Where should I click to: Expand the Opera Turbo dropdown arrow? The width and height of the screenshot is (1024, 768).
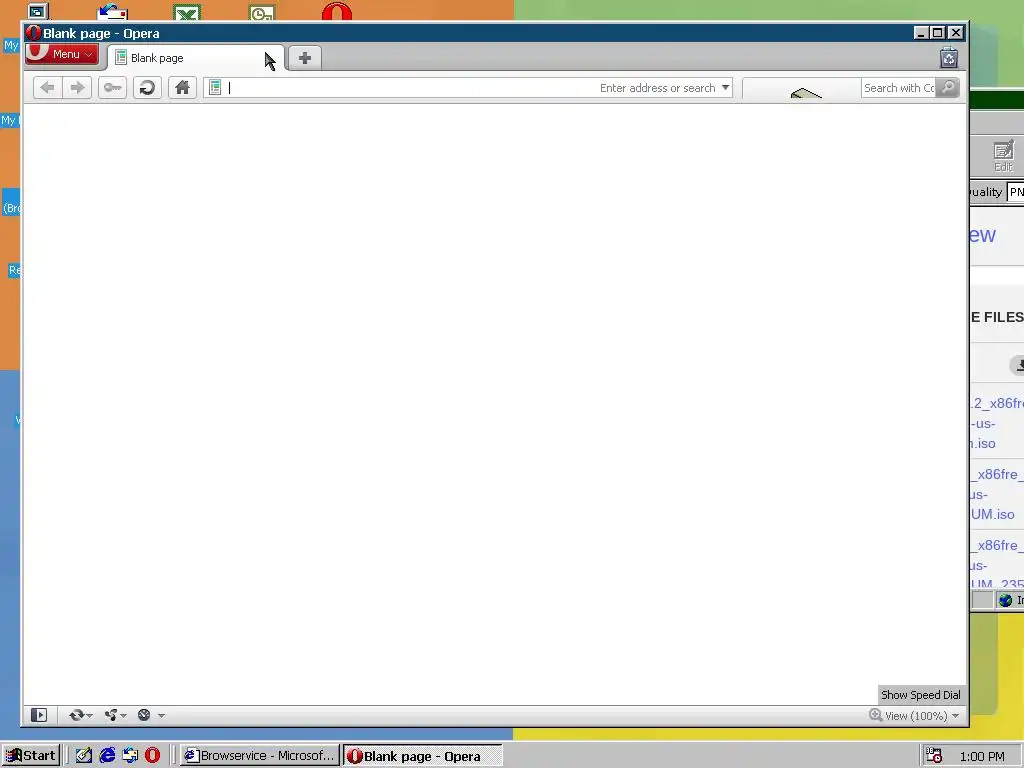[x=161, y=716]
